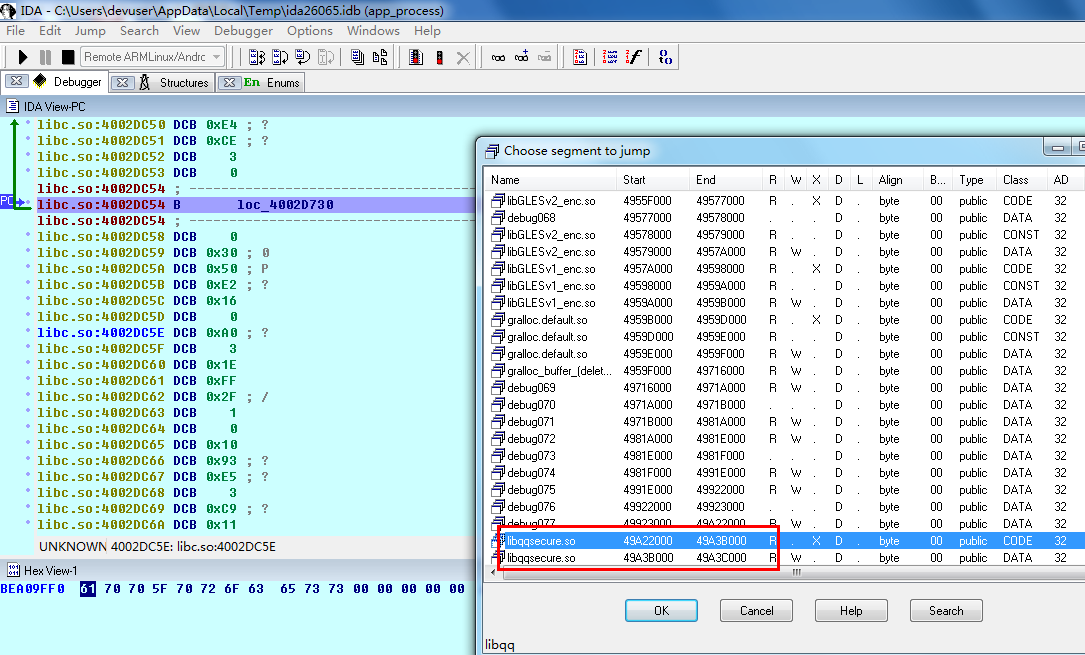Click Cancel in the segment dialog

coord(756,611)
